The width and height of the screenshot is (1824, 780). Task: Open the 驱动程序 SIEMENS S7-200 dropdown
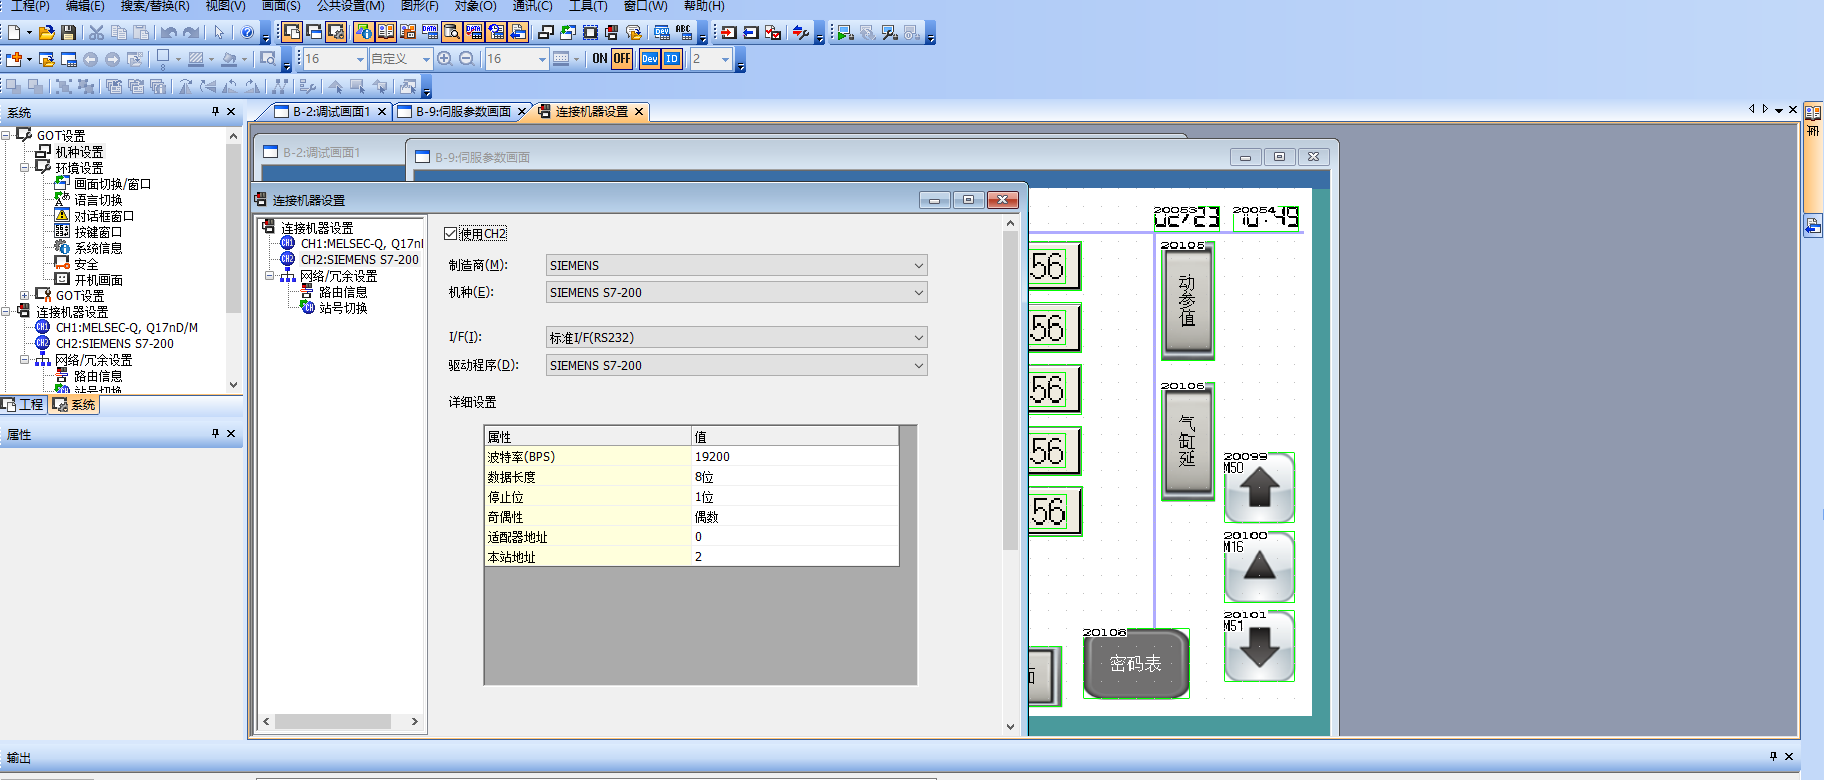coord(736,365)
